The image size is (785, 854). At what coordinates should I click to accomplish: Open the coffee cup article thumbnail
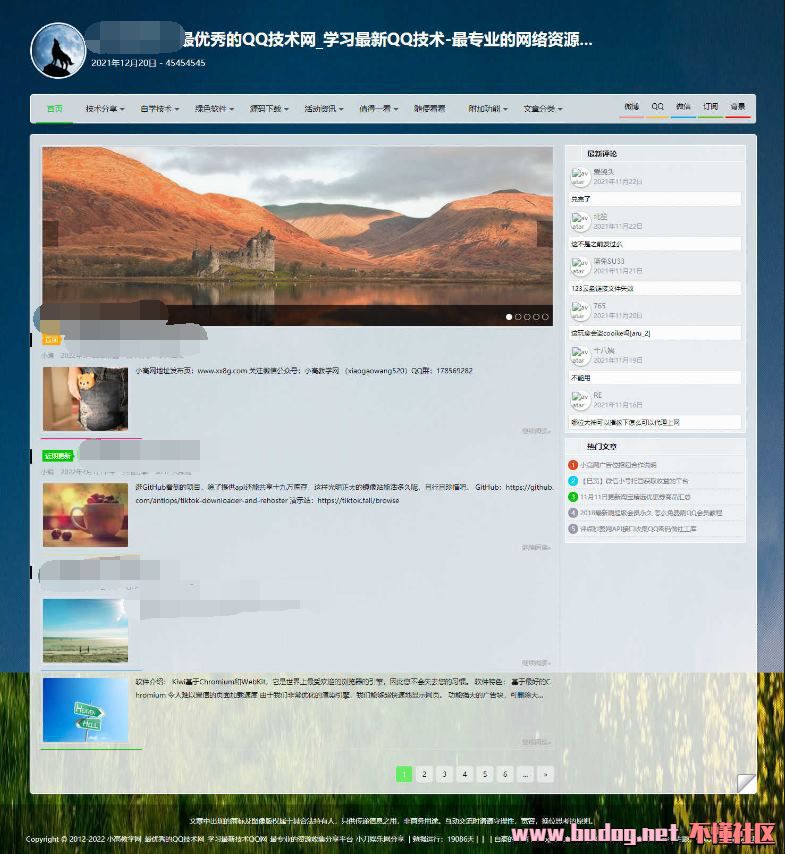click(85, 515)
